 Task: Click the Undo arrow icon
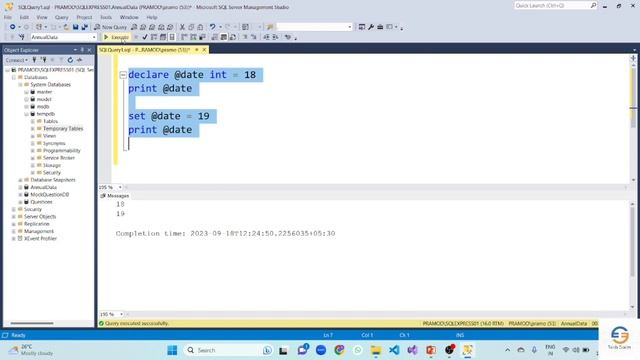pos(212,27)
